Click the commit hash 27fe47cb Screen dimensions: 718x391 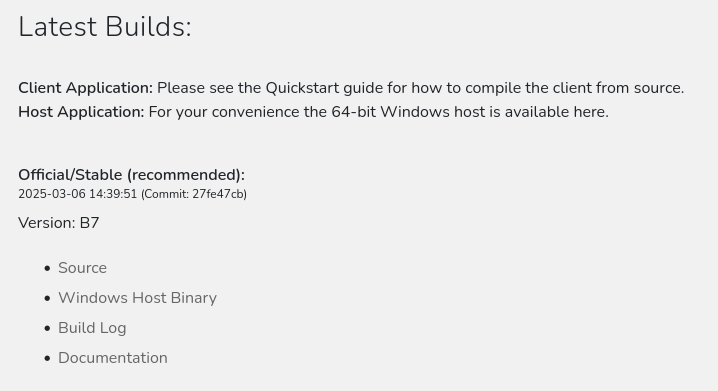(218, 194)
